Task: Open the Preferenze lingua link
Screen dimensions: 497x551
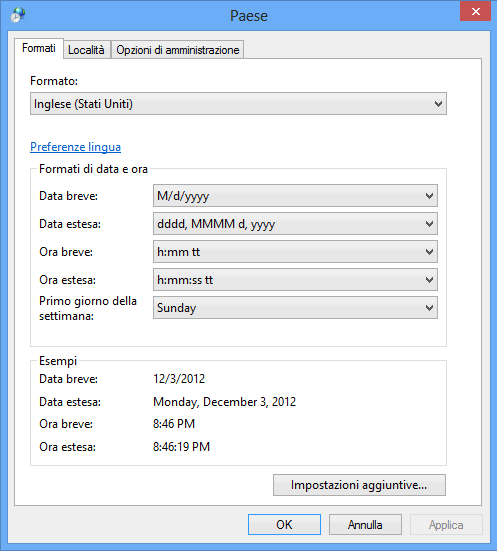Action: [x=76, y=147]
